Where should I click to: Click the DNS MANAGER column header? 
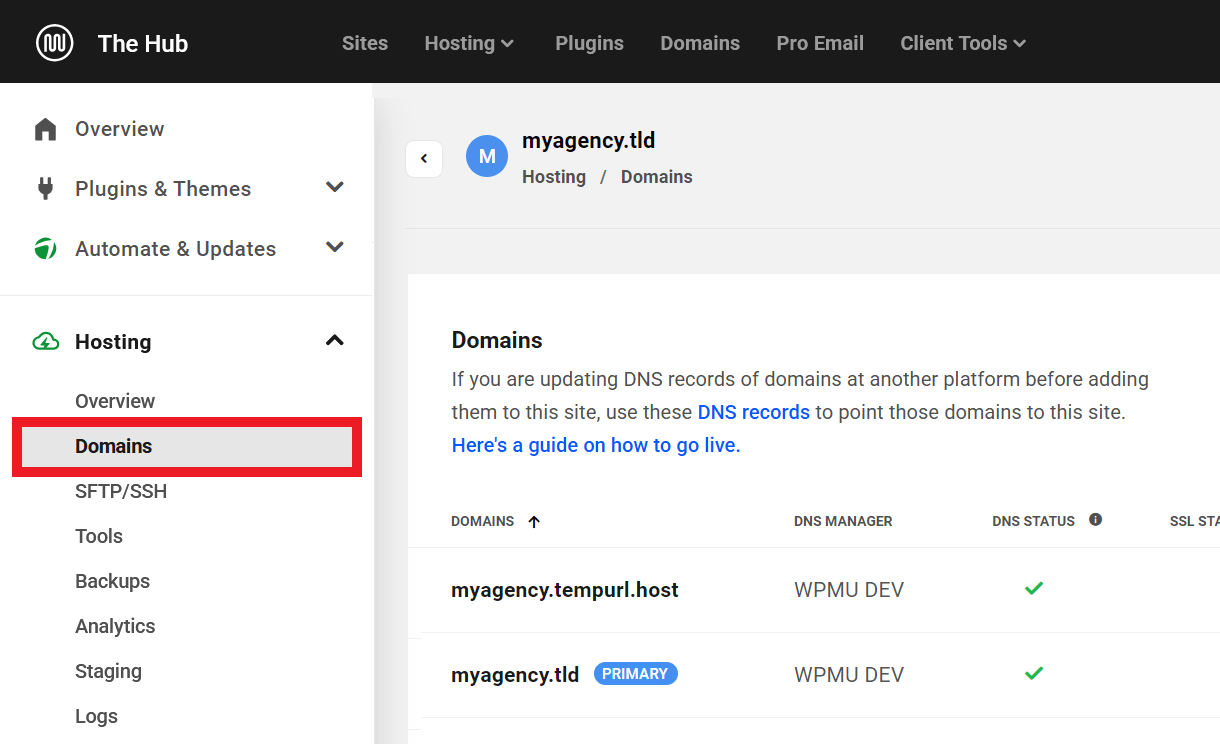[843, 521]
